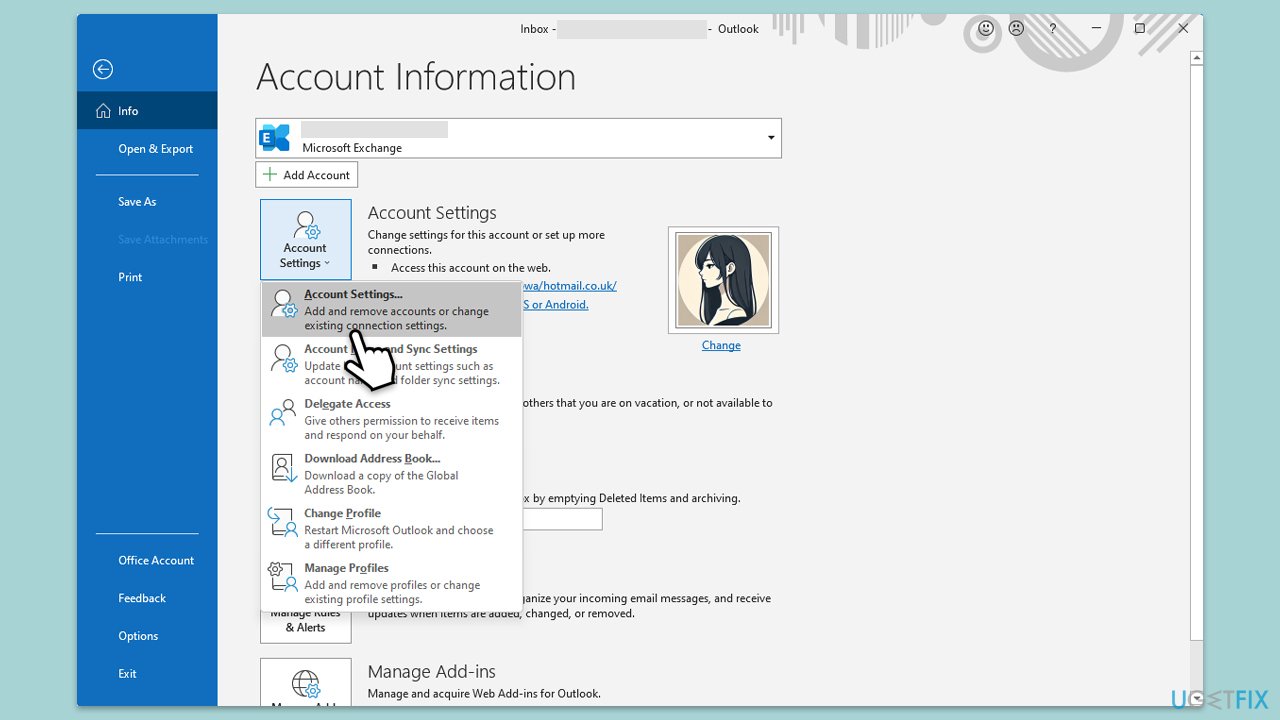The width and height of the screenshot is (1280, 720).
Task: Click the Add Account button
Action: 306,175
